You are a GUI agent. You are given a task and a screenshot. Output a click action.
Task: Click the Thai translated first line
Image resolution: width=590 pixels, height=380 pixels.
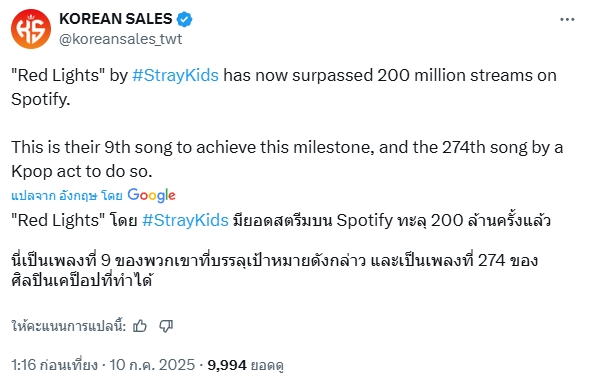281,220
